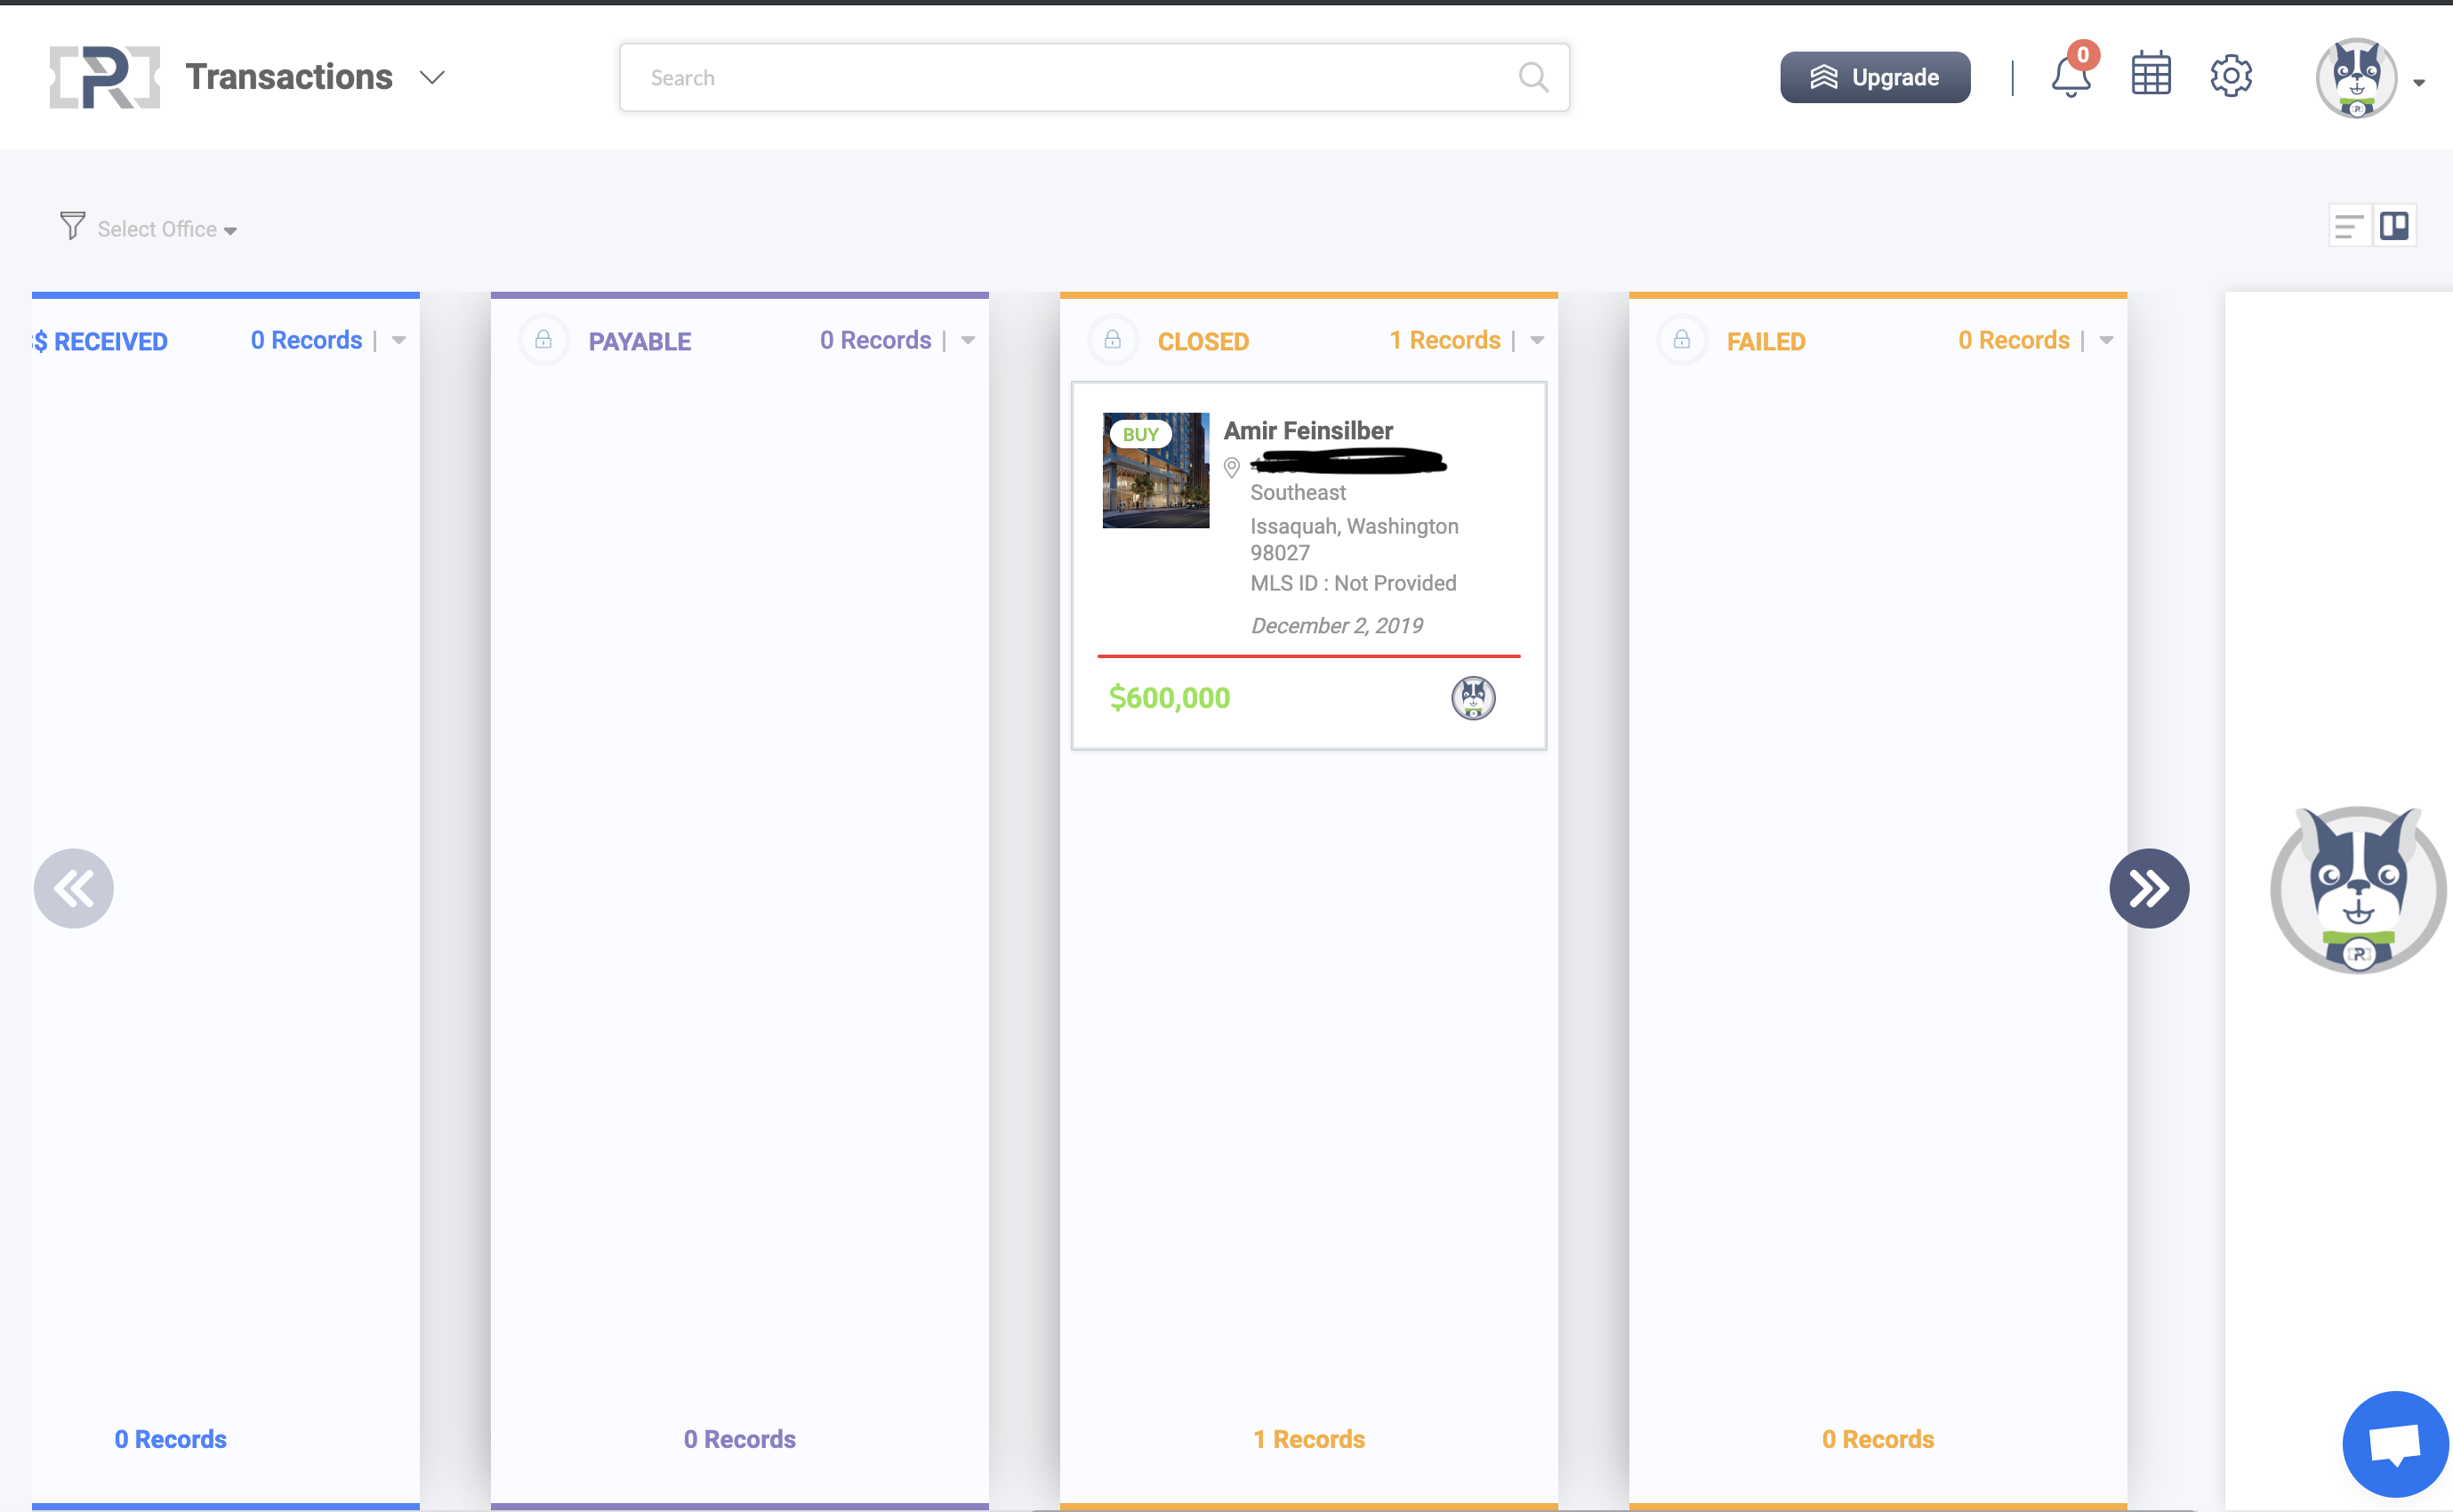Expand the CLOSED column options dropdown

coord(1537,340)
